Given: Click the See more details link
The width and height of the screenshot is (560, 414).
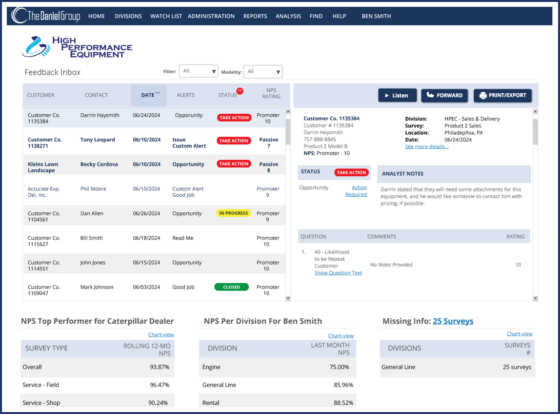Looking at the screenshot, I should (427, 146).
